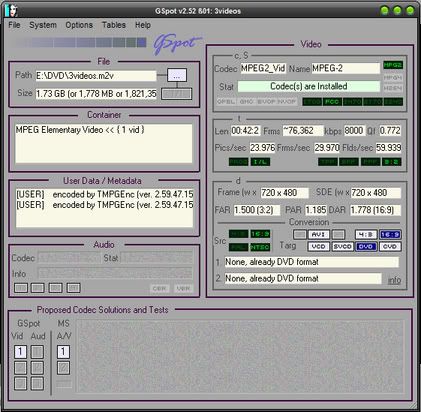Click the Len field showing 00:42:2
Image resolution: width=421 pixels, height=412 pixels.
click(x=245, y=131)
